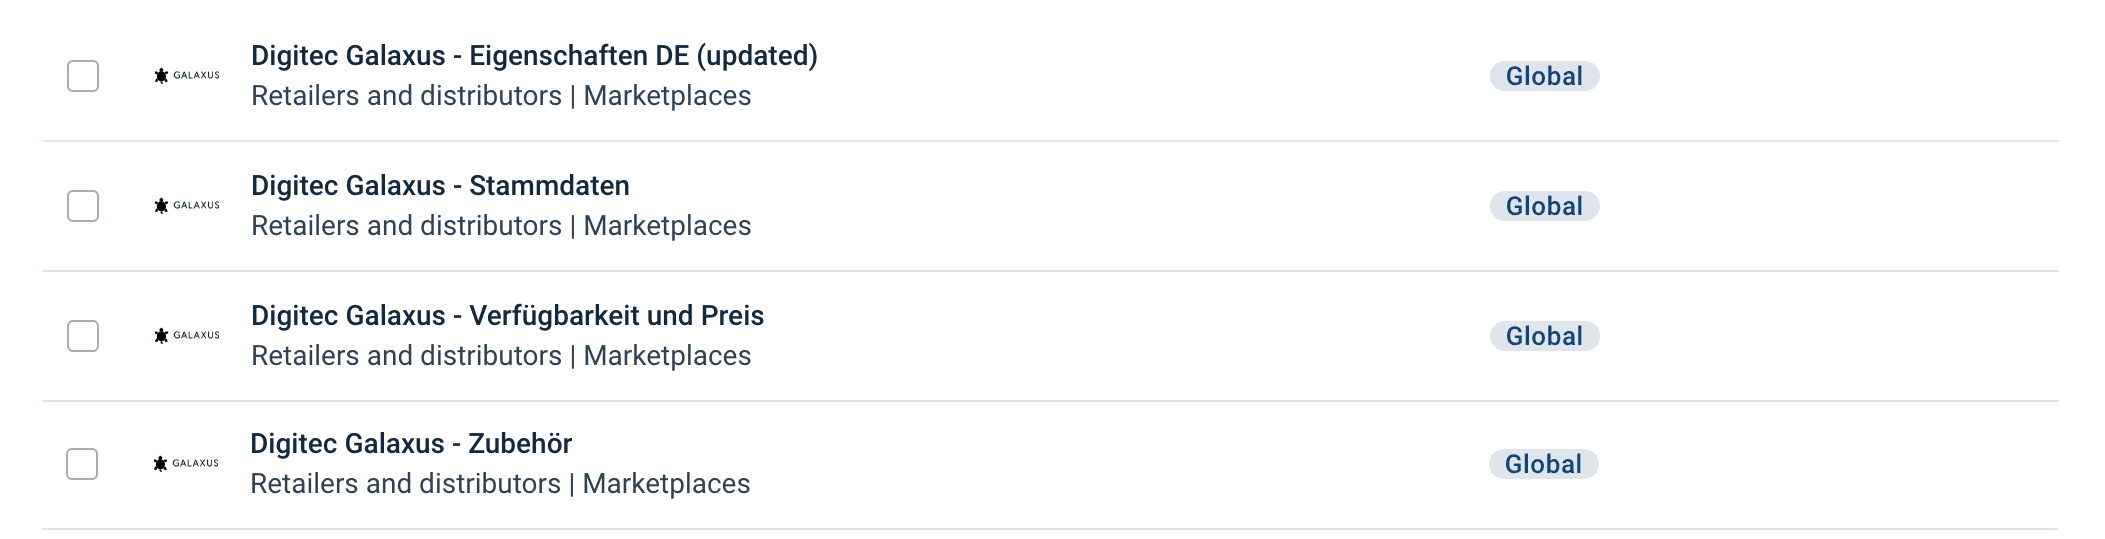Screen dimensions: 2105x539
Task: Check the box for Eigenschaften DE (updated)
Action: (x=83, y=76)
